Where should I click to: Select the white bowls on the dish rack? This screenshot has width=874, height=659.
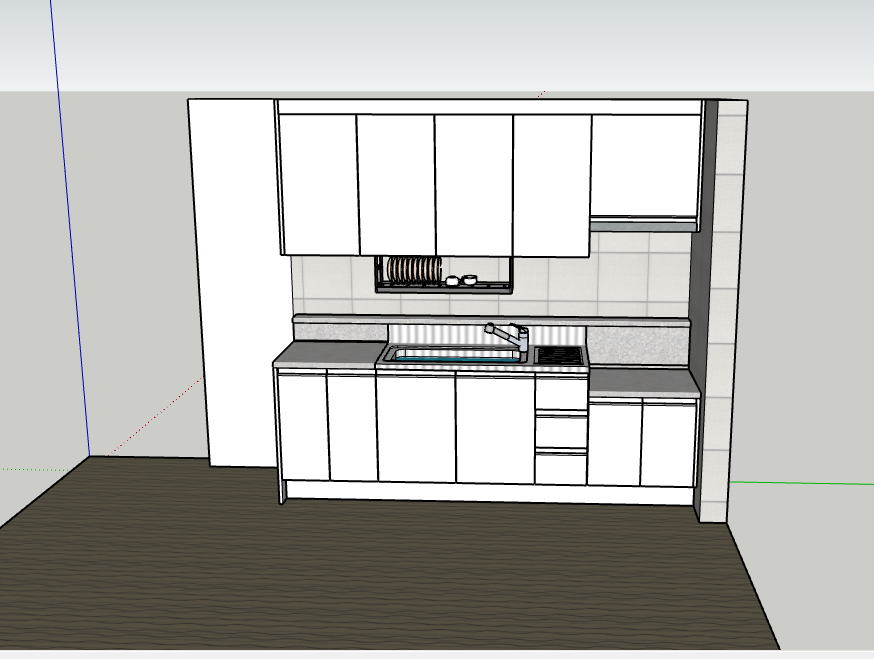click(x=462, y=280)
